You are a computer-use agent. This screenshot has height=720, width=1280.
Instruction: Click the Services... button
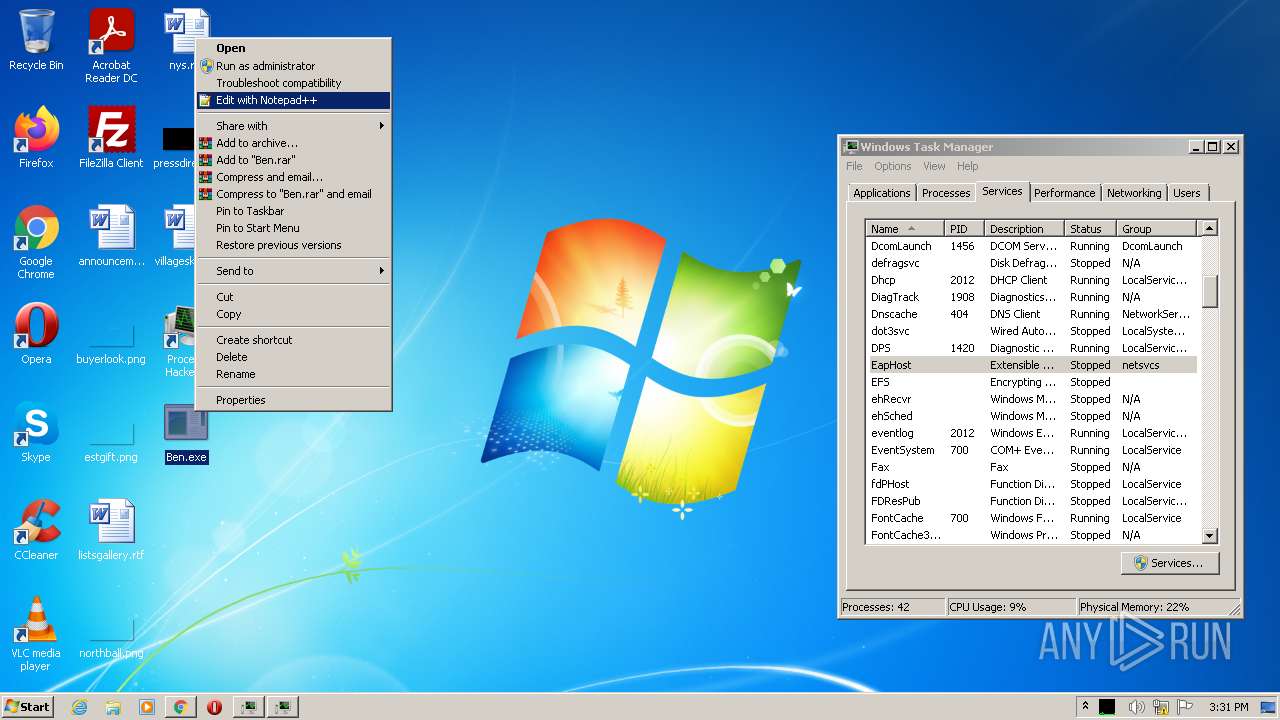[x=1170, y=563]
